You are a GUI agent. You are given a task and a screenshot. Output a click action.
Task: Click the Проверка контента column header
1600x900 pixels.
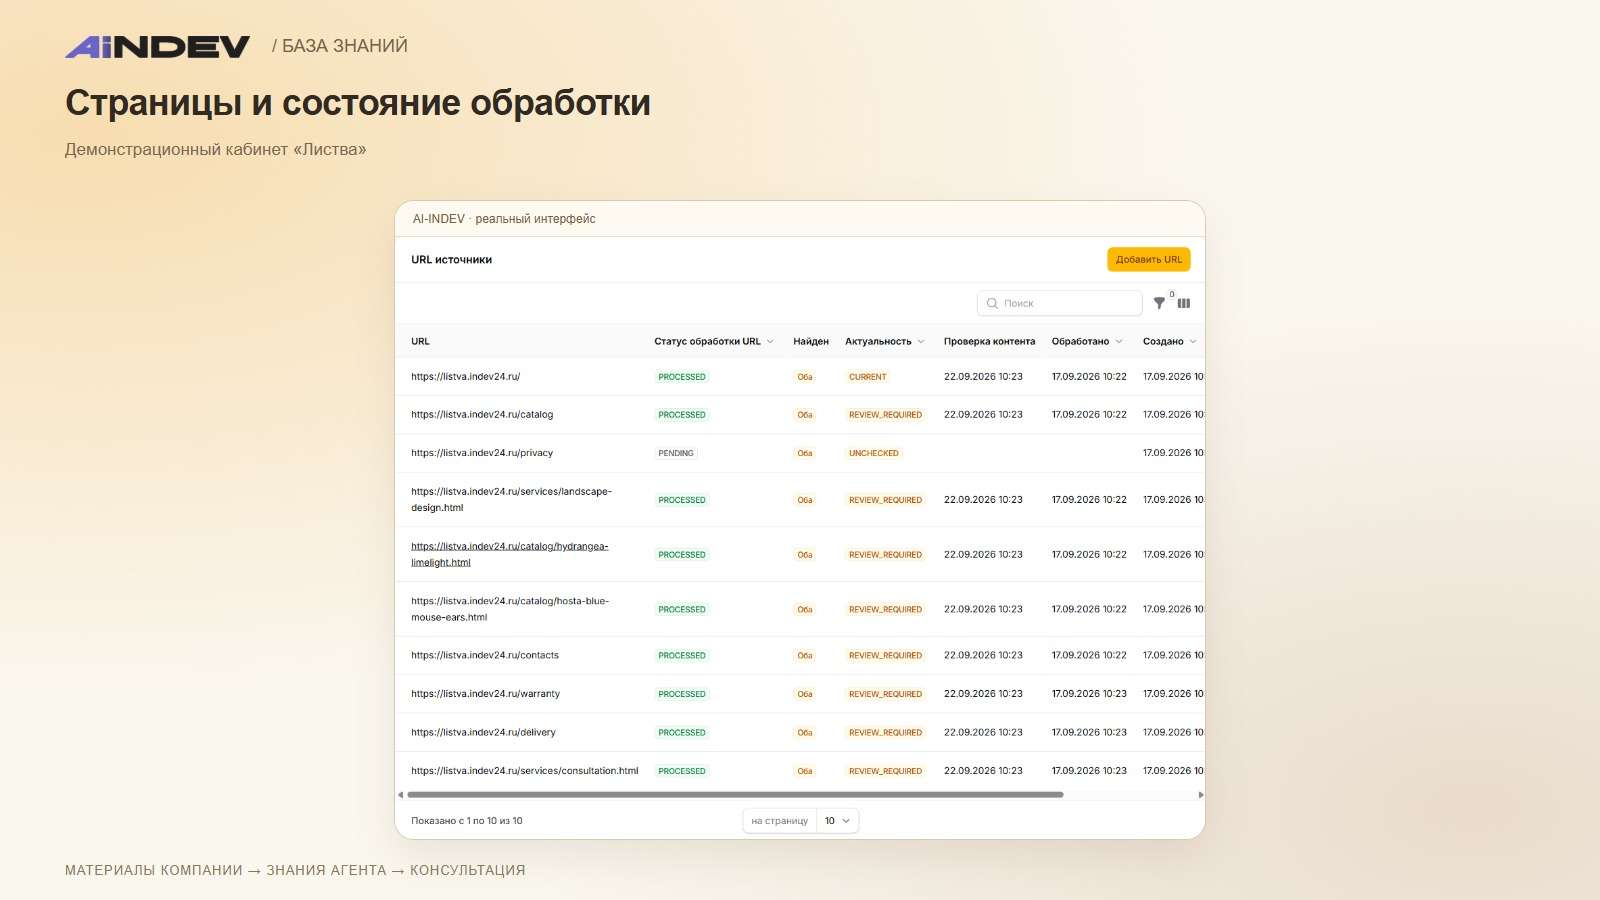(x=989, y=341)
